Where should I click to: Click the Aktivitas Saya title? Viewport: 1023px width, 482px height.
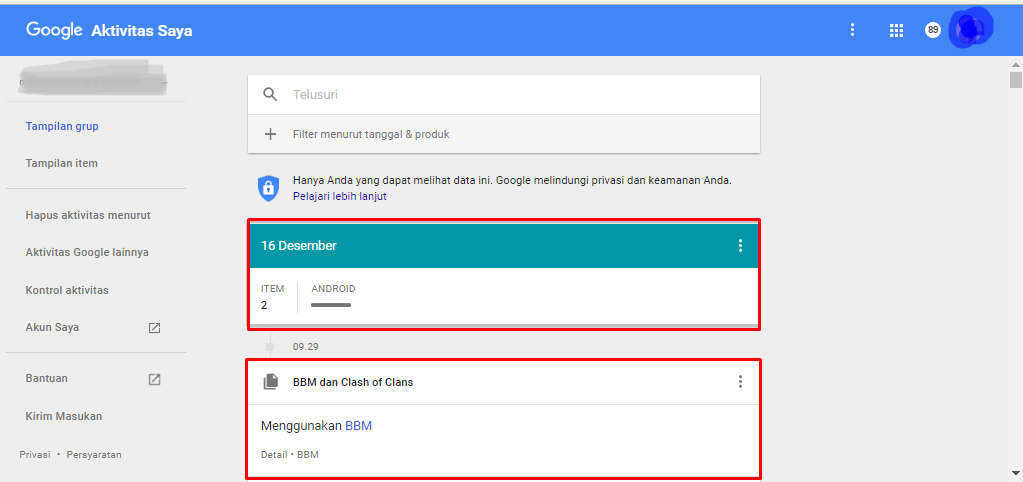tap(142, 31)
